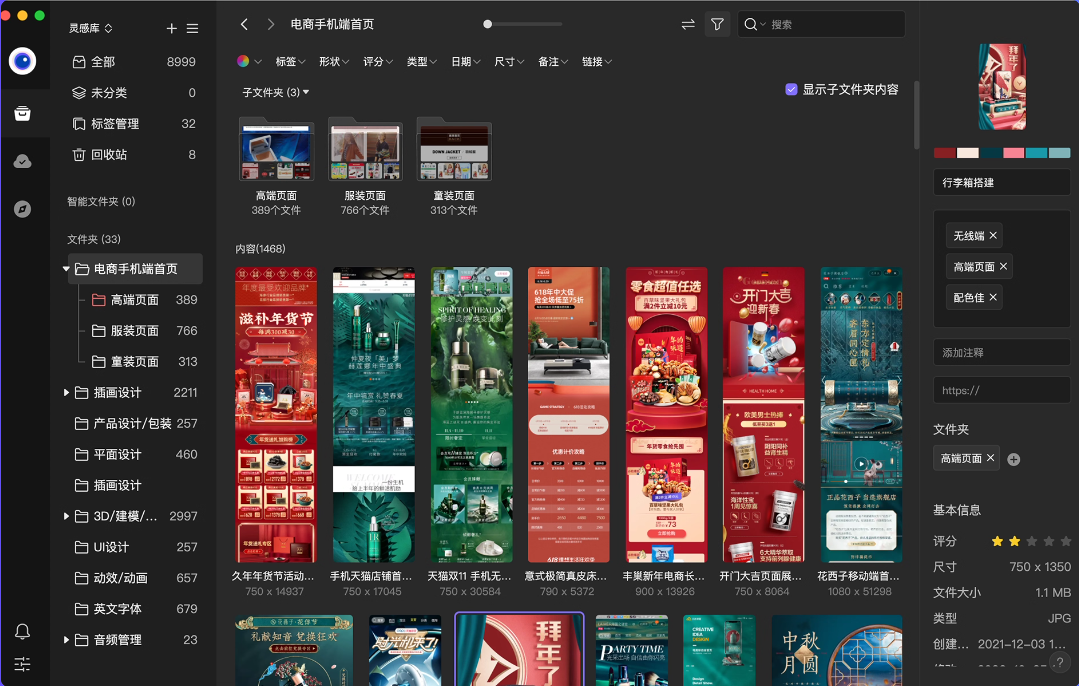Image resolution: width=1079 pixels, height=686 pixels.
Task: Collapse the 电商手机端首页 folder tree
Action: (x=66, y=269)
